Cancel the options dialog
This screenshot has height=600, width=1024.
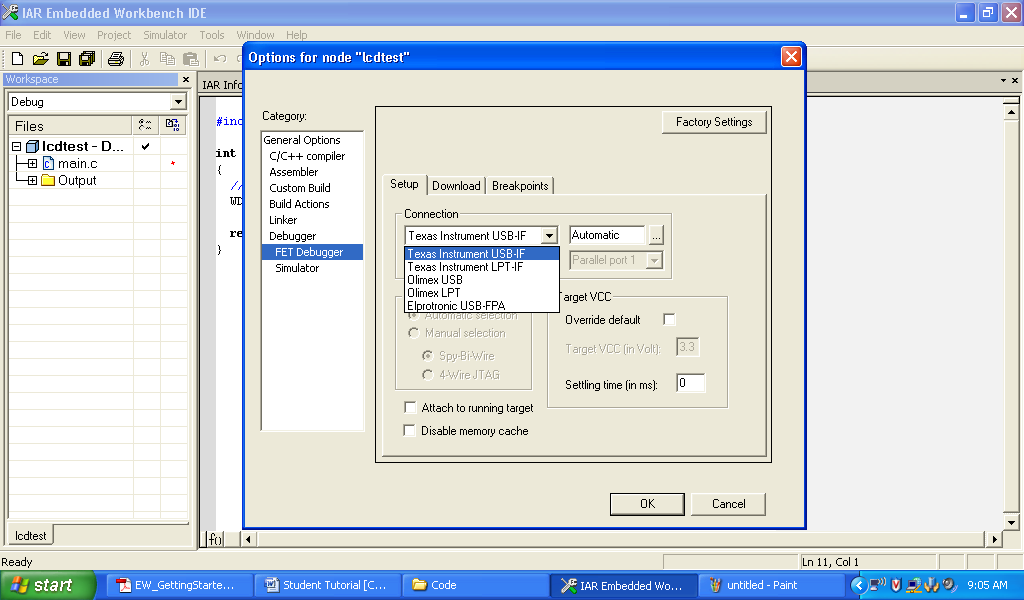728,504
